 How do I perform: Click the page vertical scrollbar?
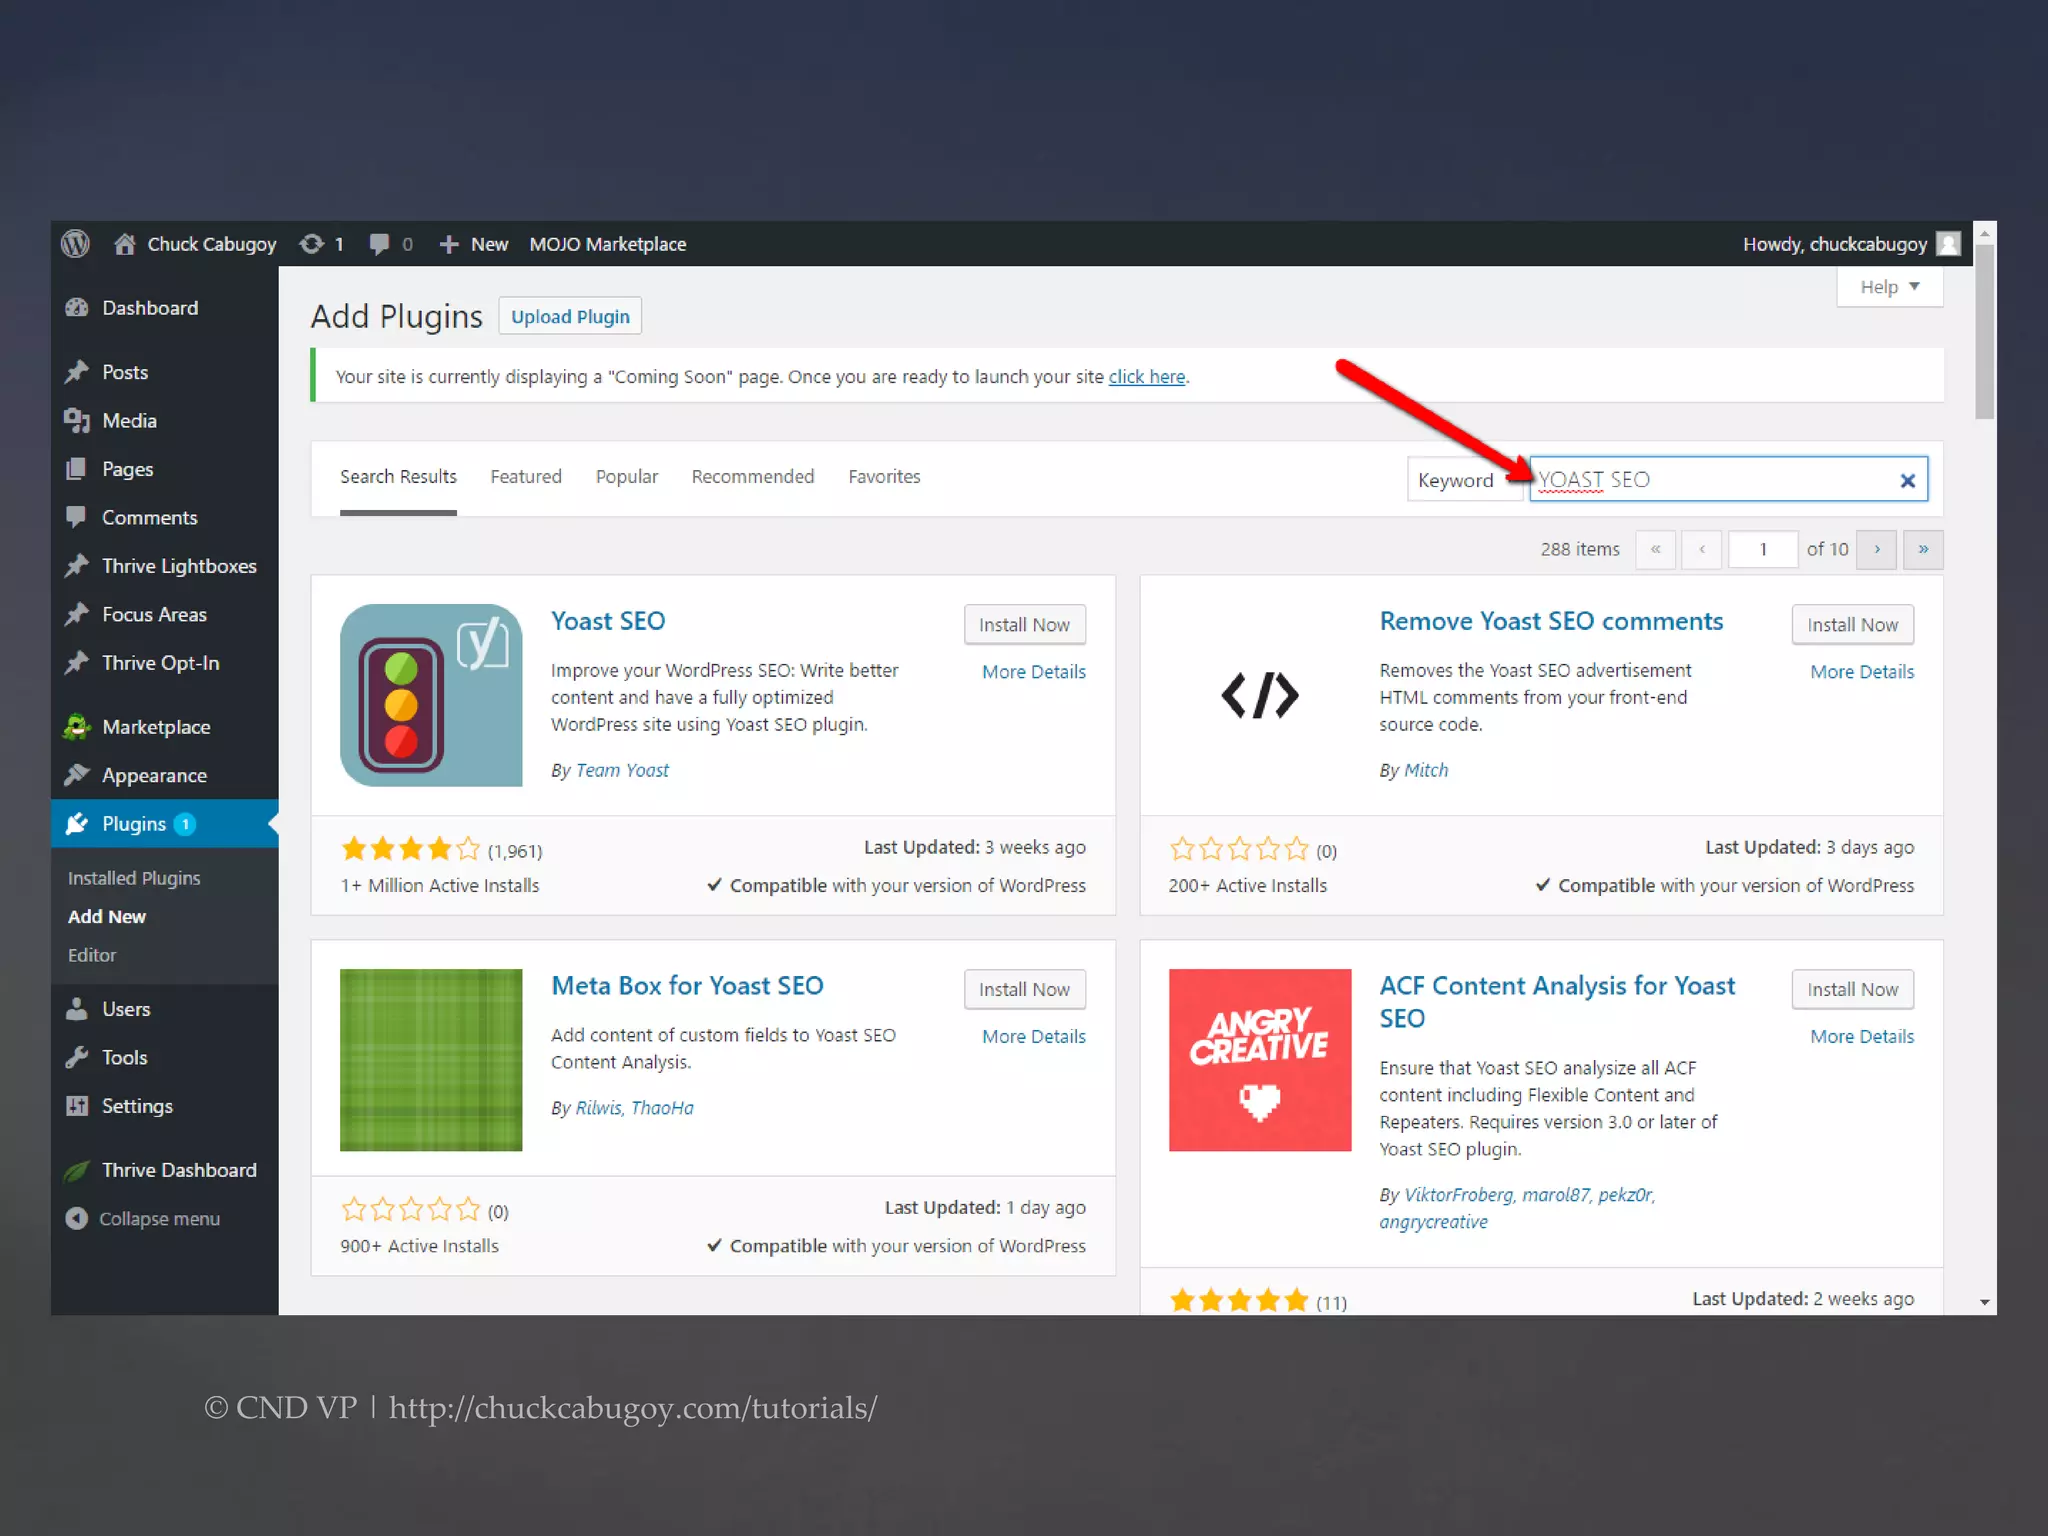[x=1985, y=332]
